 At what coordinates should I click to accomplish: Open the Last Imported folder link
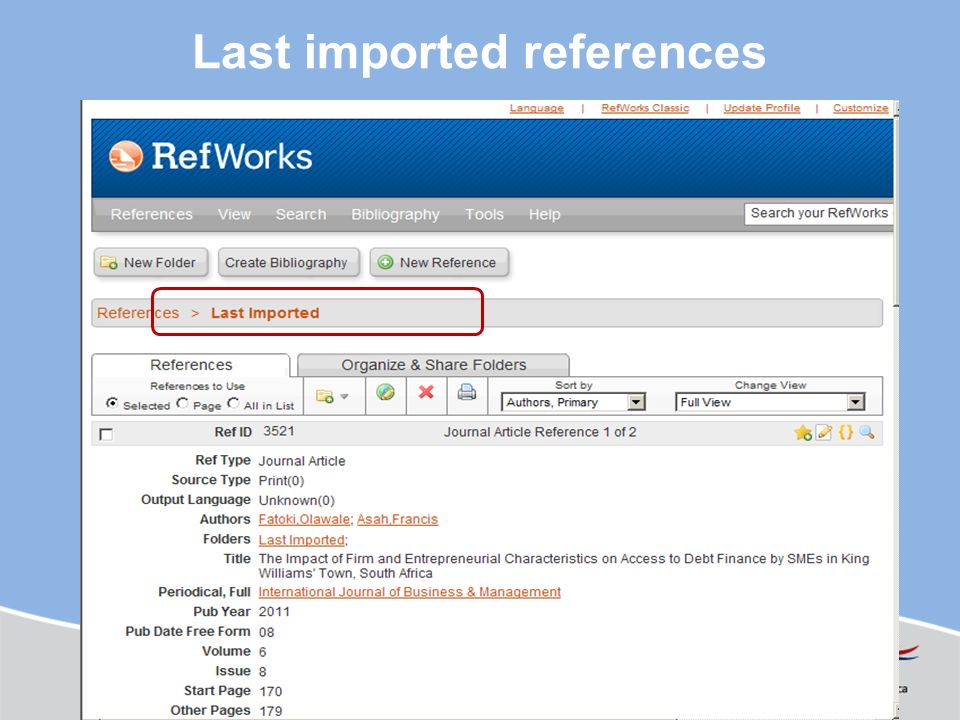tap(302, 539)
